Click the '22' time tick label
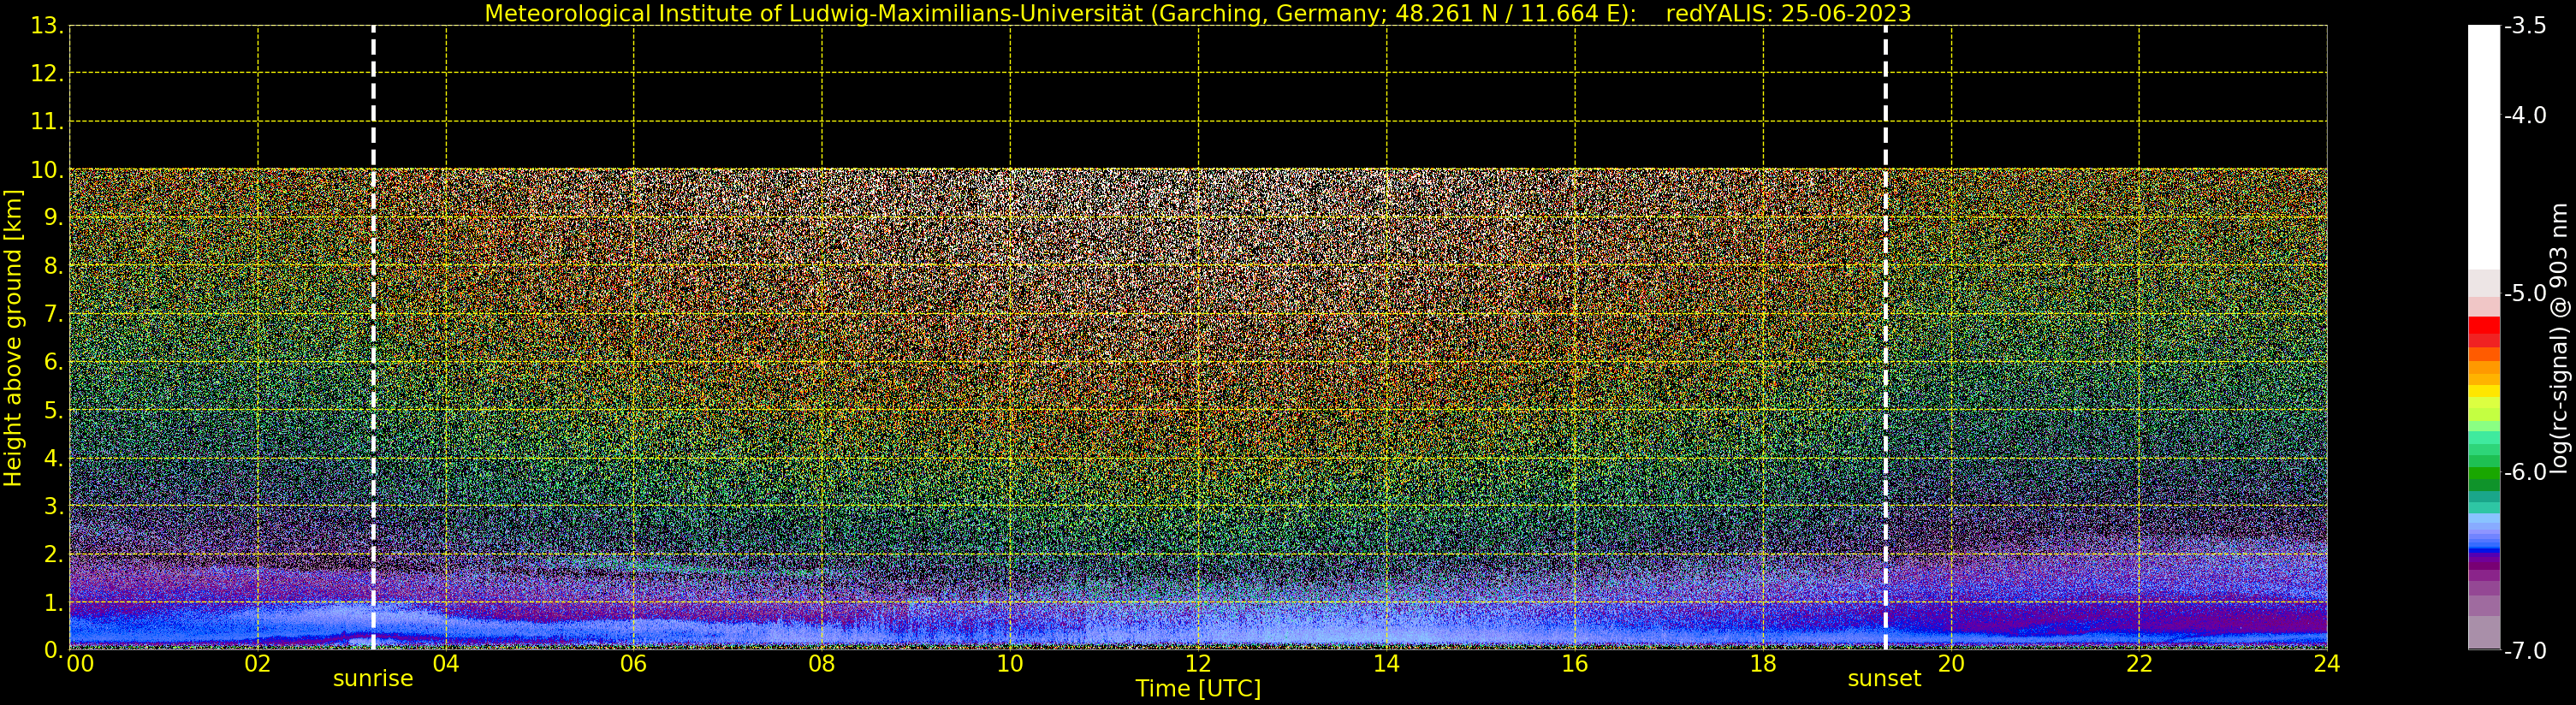Screen dimensions: 2576x705 2139,664
